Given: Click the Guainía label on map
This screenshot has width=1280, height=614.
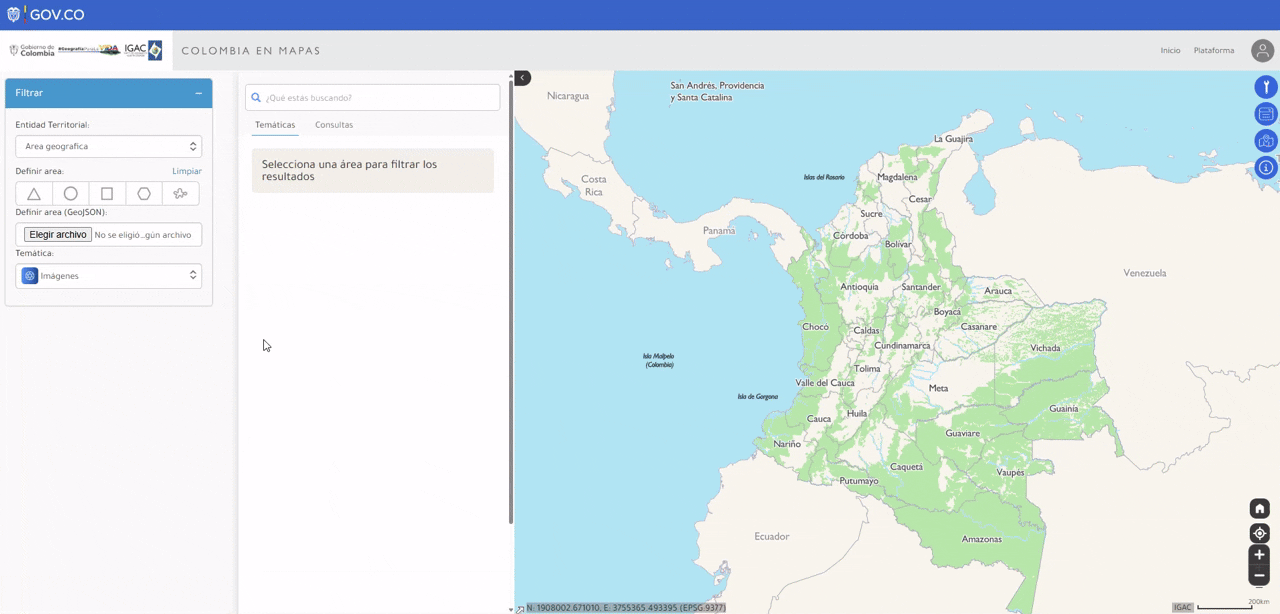Looking at the screenshot, I should pos(1063,408).
